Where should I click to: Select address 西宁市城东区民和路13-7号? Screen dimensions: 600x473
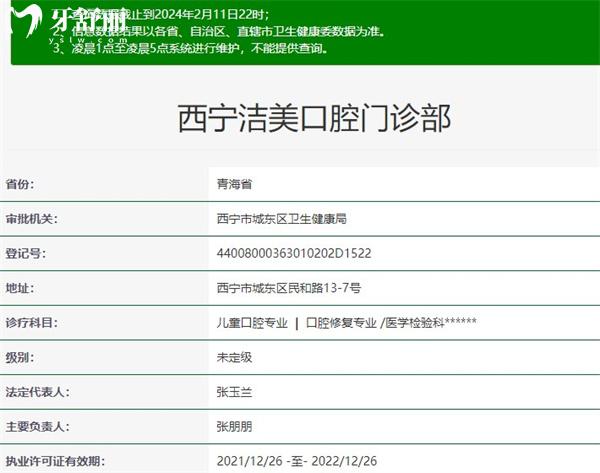pos(289,288)
